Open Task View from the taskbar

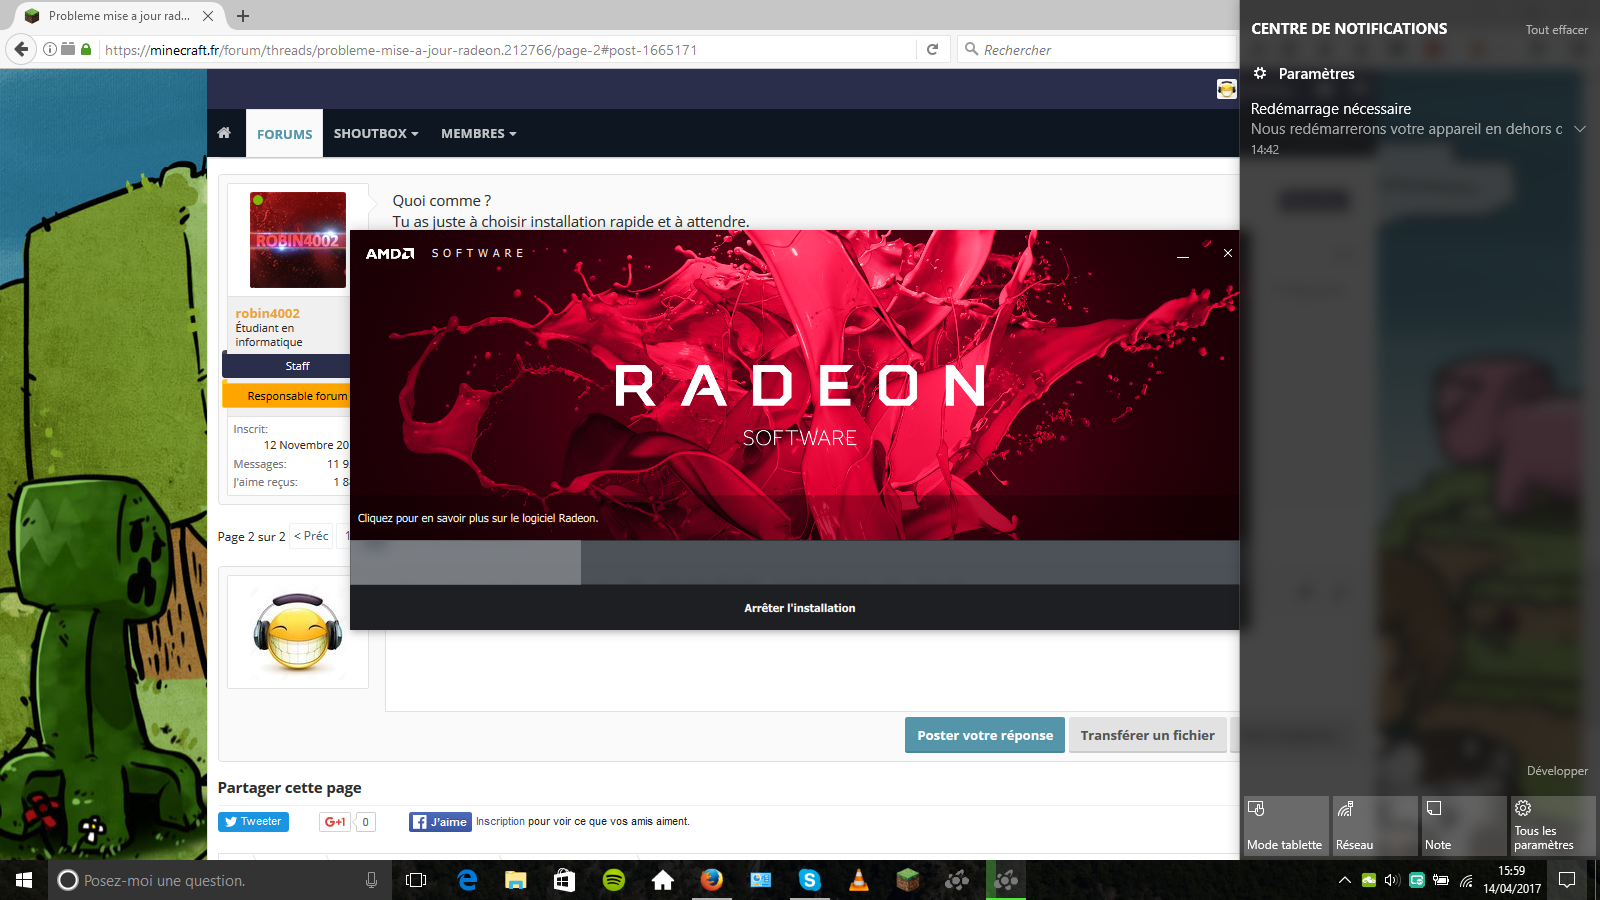[x=416, y=880]
